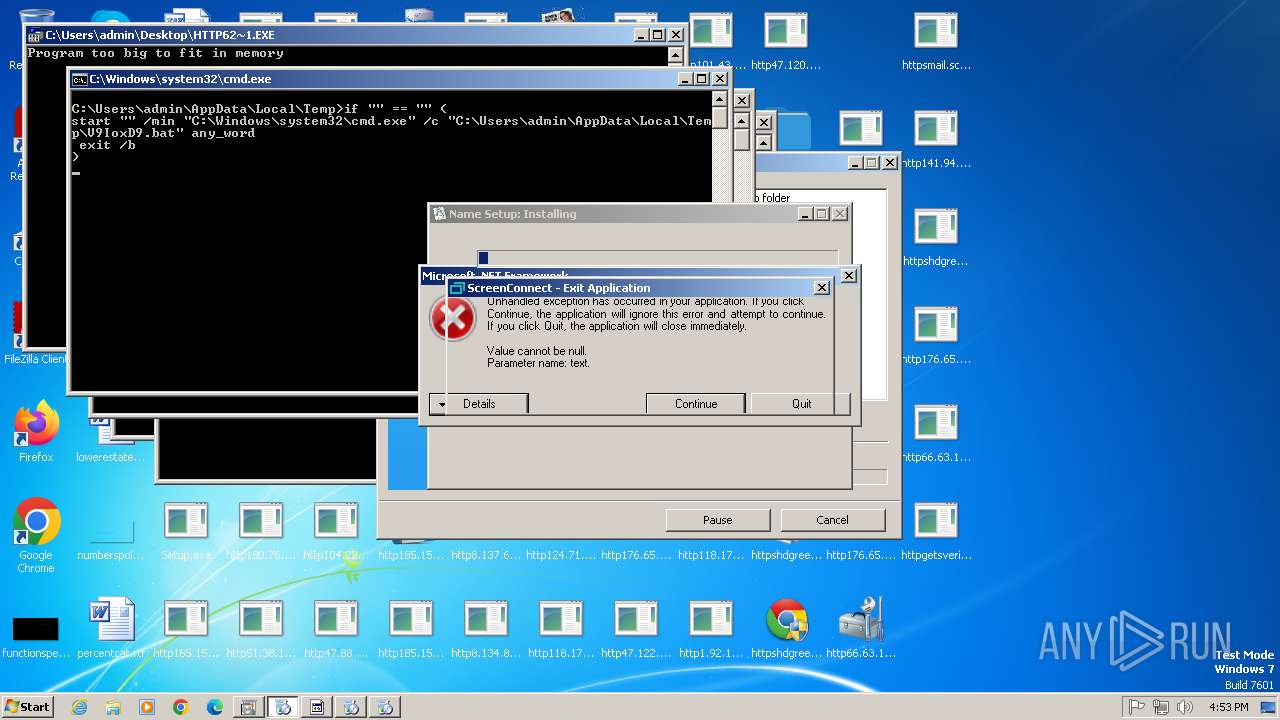Select the lowerestate Word document icon

pyautogui.click(x=110, y=440)
